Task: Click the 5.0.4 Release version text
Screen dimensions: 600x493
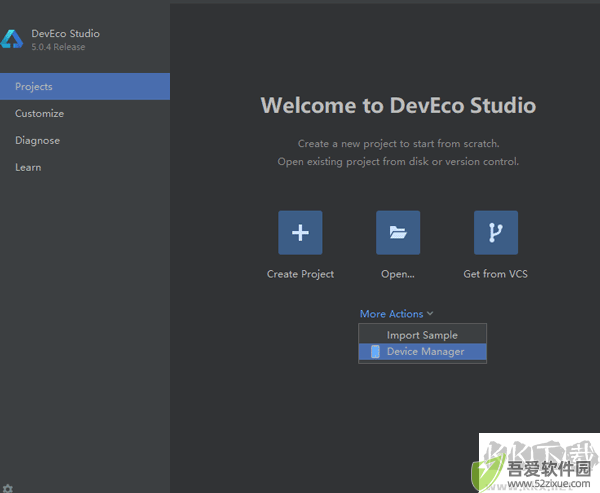Action: [58, 47]
